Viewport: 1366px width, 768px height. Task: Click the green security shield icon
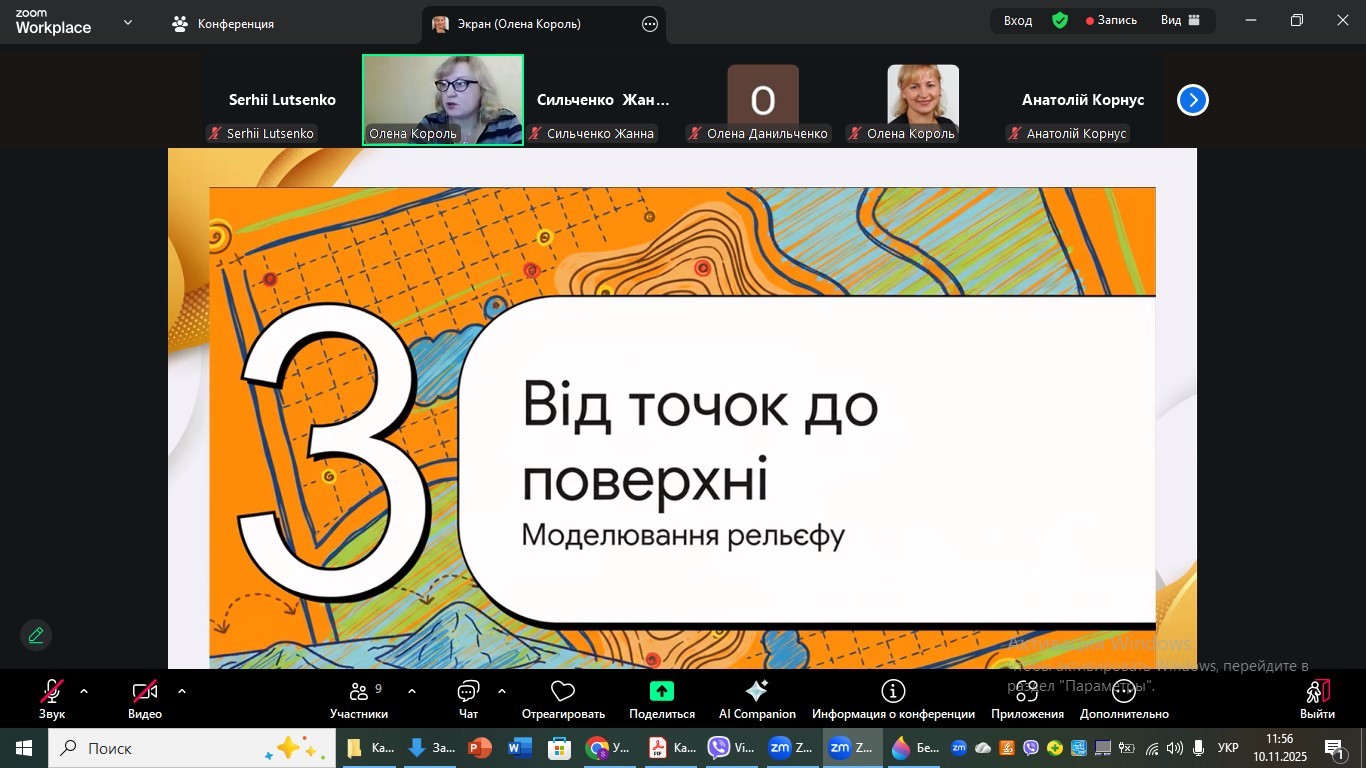pyautogui.click(x=1060, y=21)
